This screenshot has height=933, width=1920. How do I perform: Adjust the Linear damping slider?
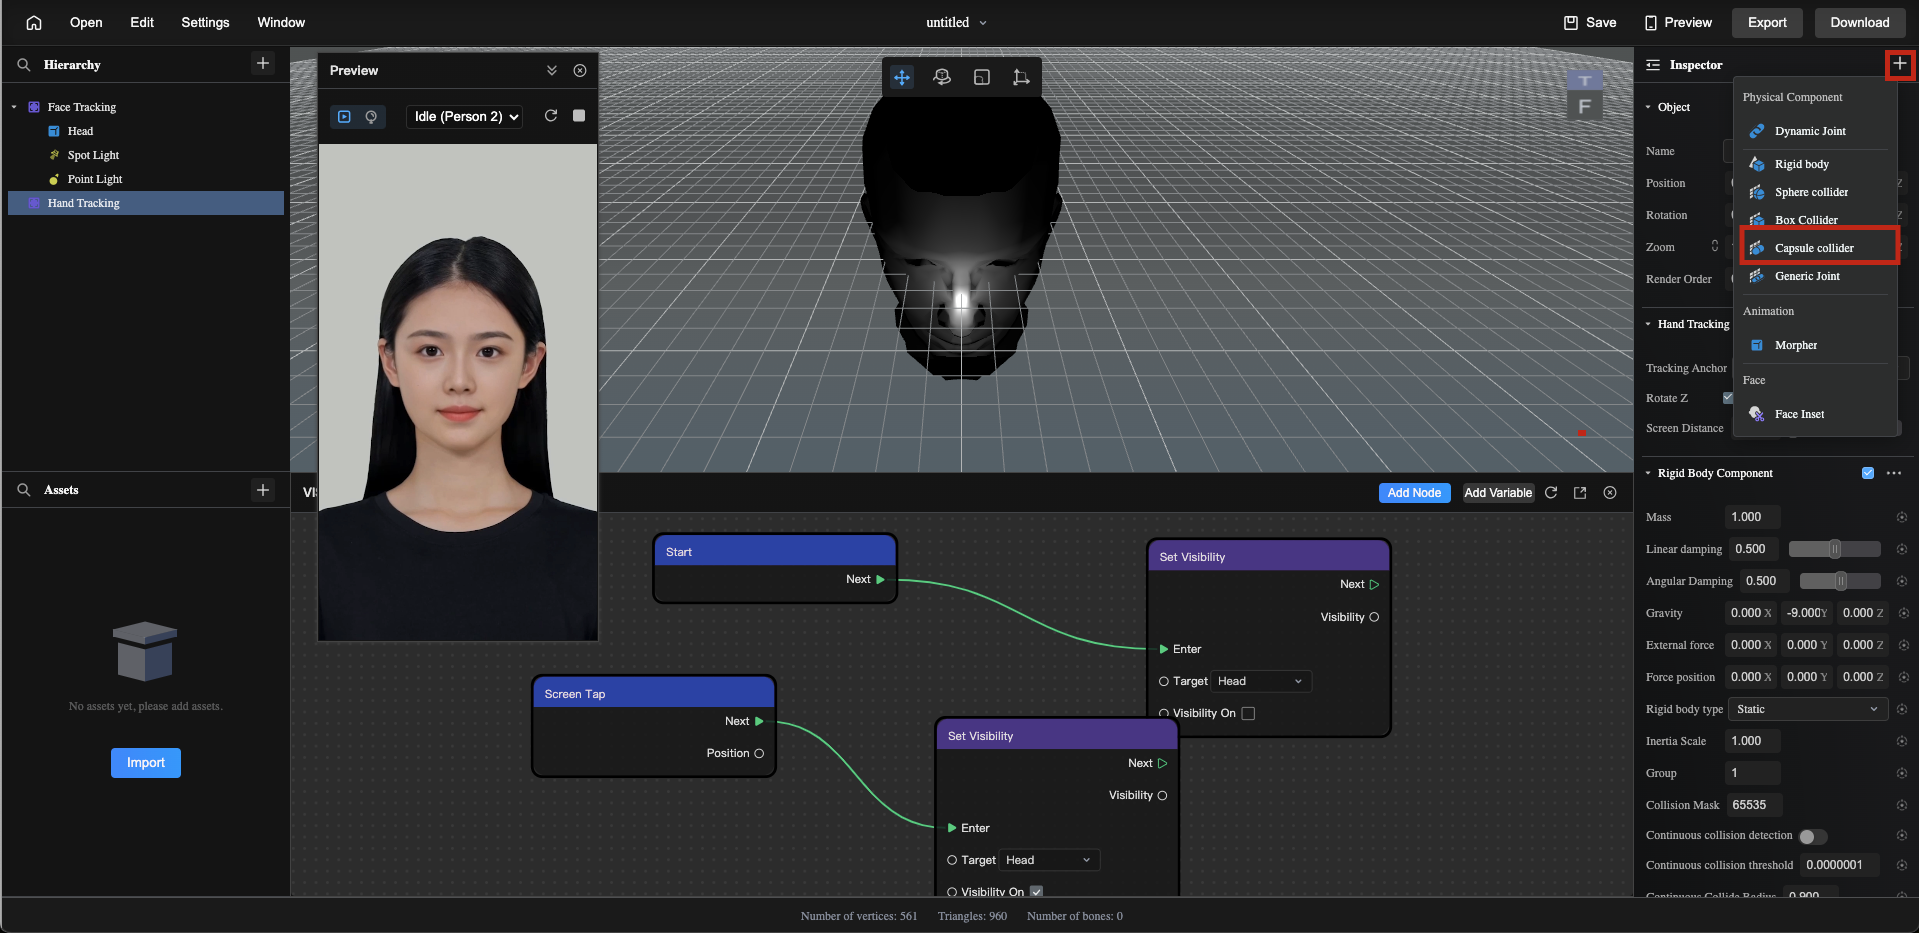coord(1835,549)
